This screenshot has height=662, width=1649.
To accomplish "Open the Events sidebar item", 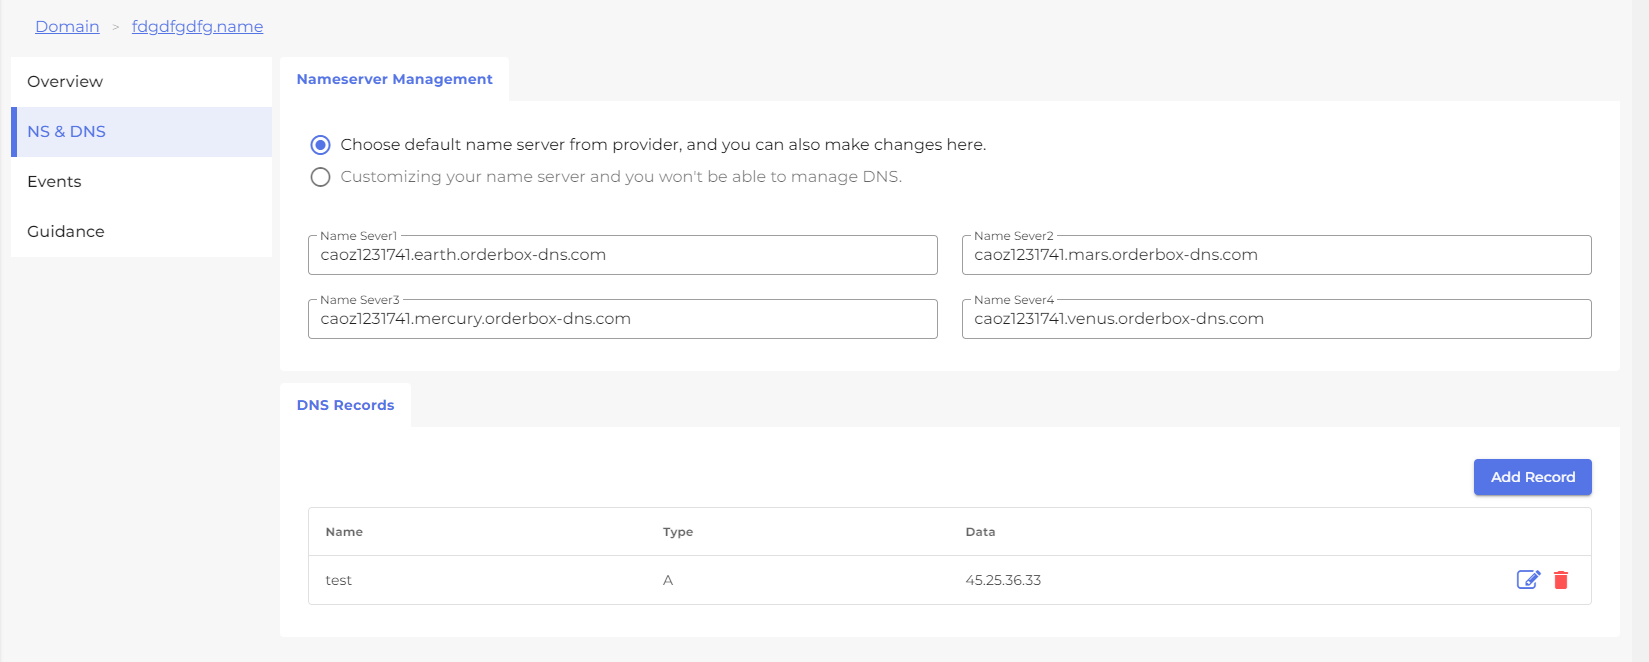I will coord(141,182).
